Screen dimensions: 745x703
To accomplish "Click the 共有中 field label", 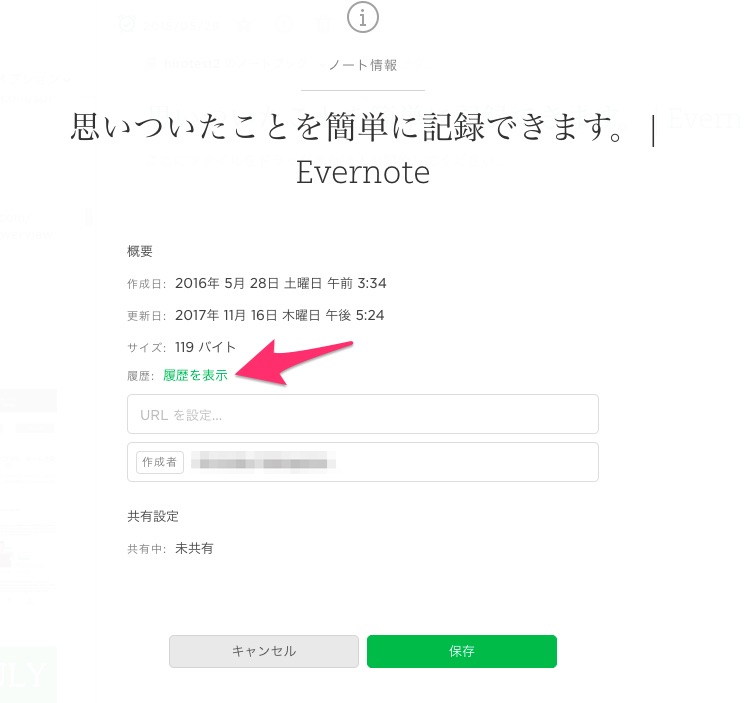I will point(146,549).
